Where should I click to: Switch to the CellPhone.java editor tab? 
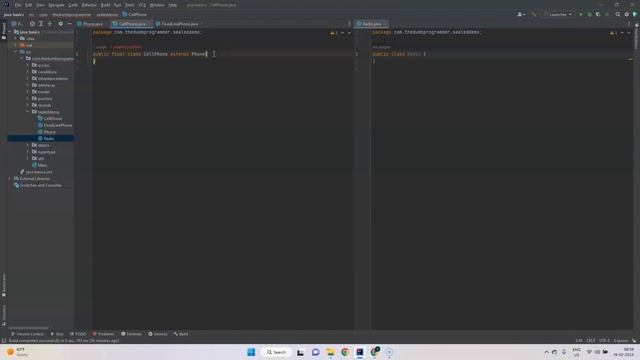click(x=131, y=24)
